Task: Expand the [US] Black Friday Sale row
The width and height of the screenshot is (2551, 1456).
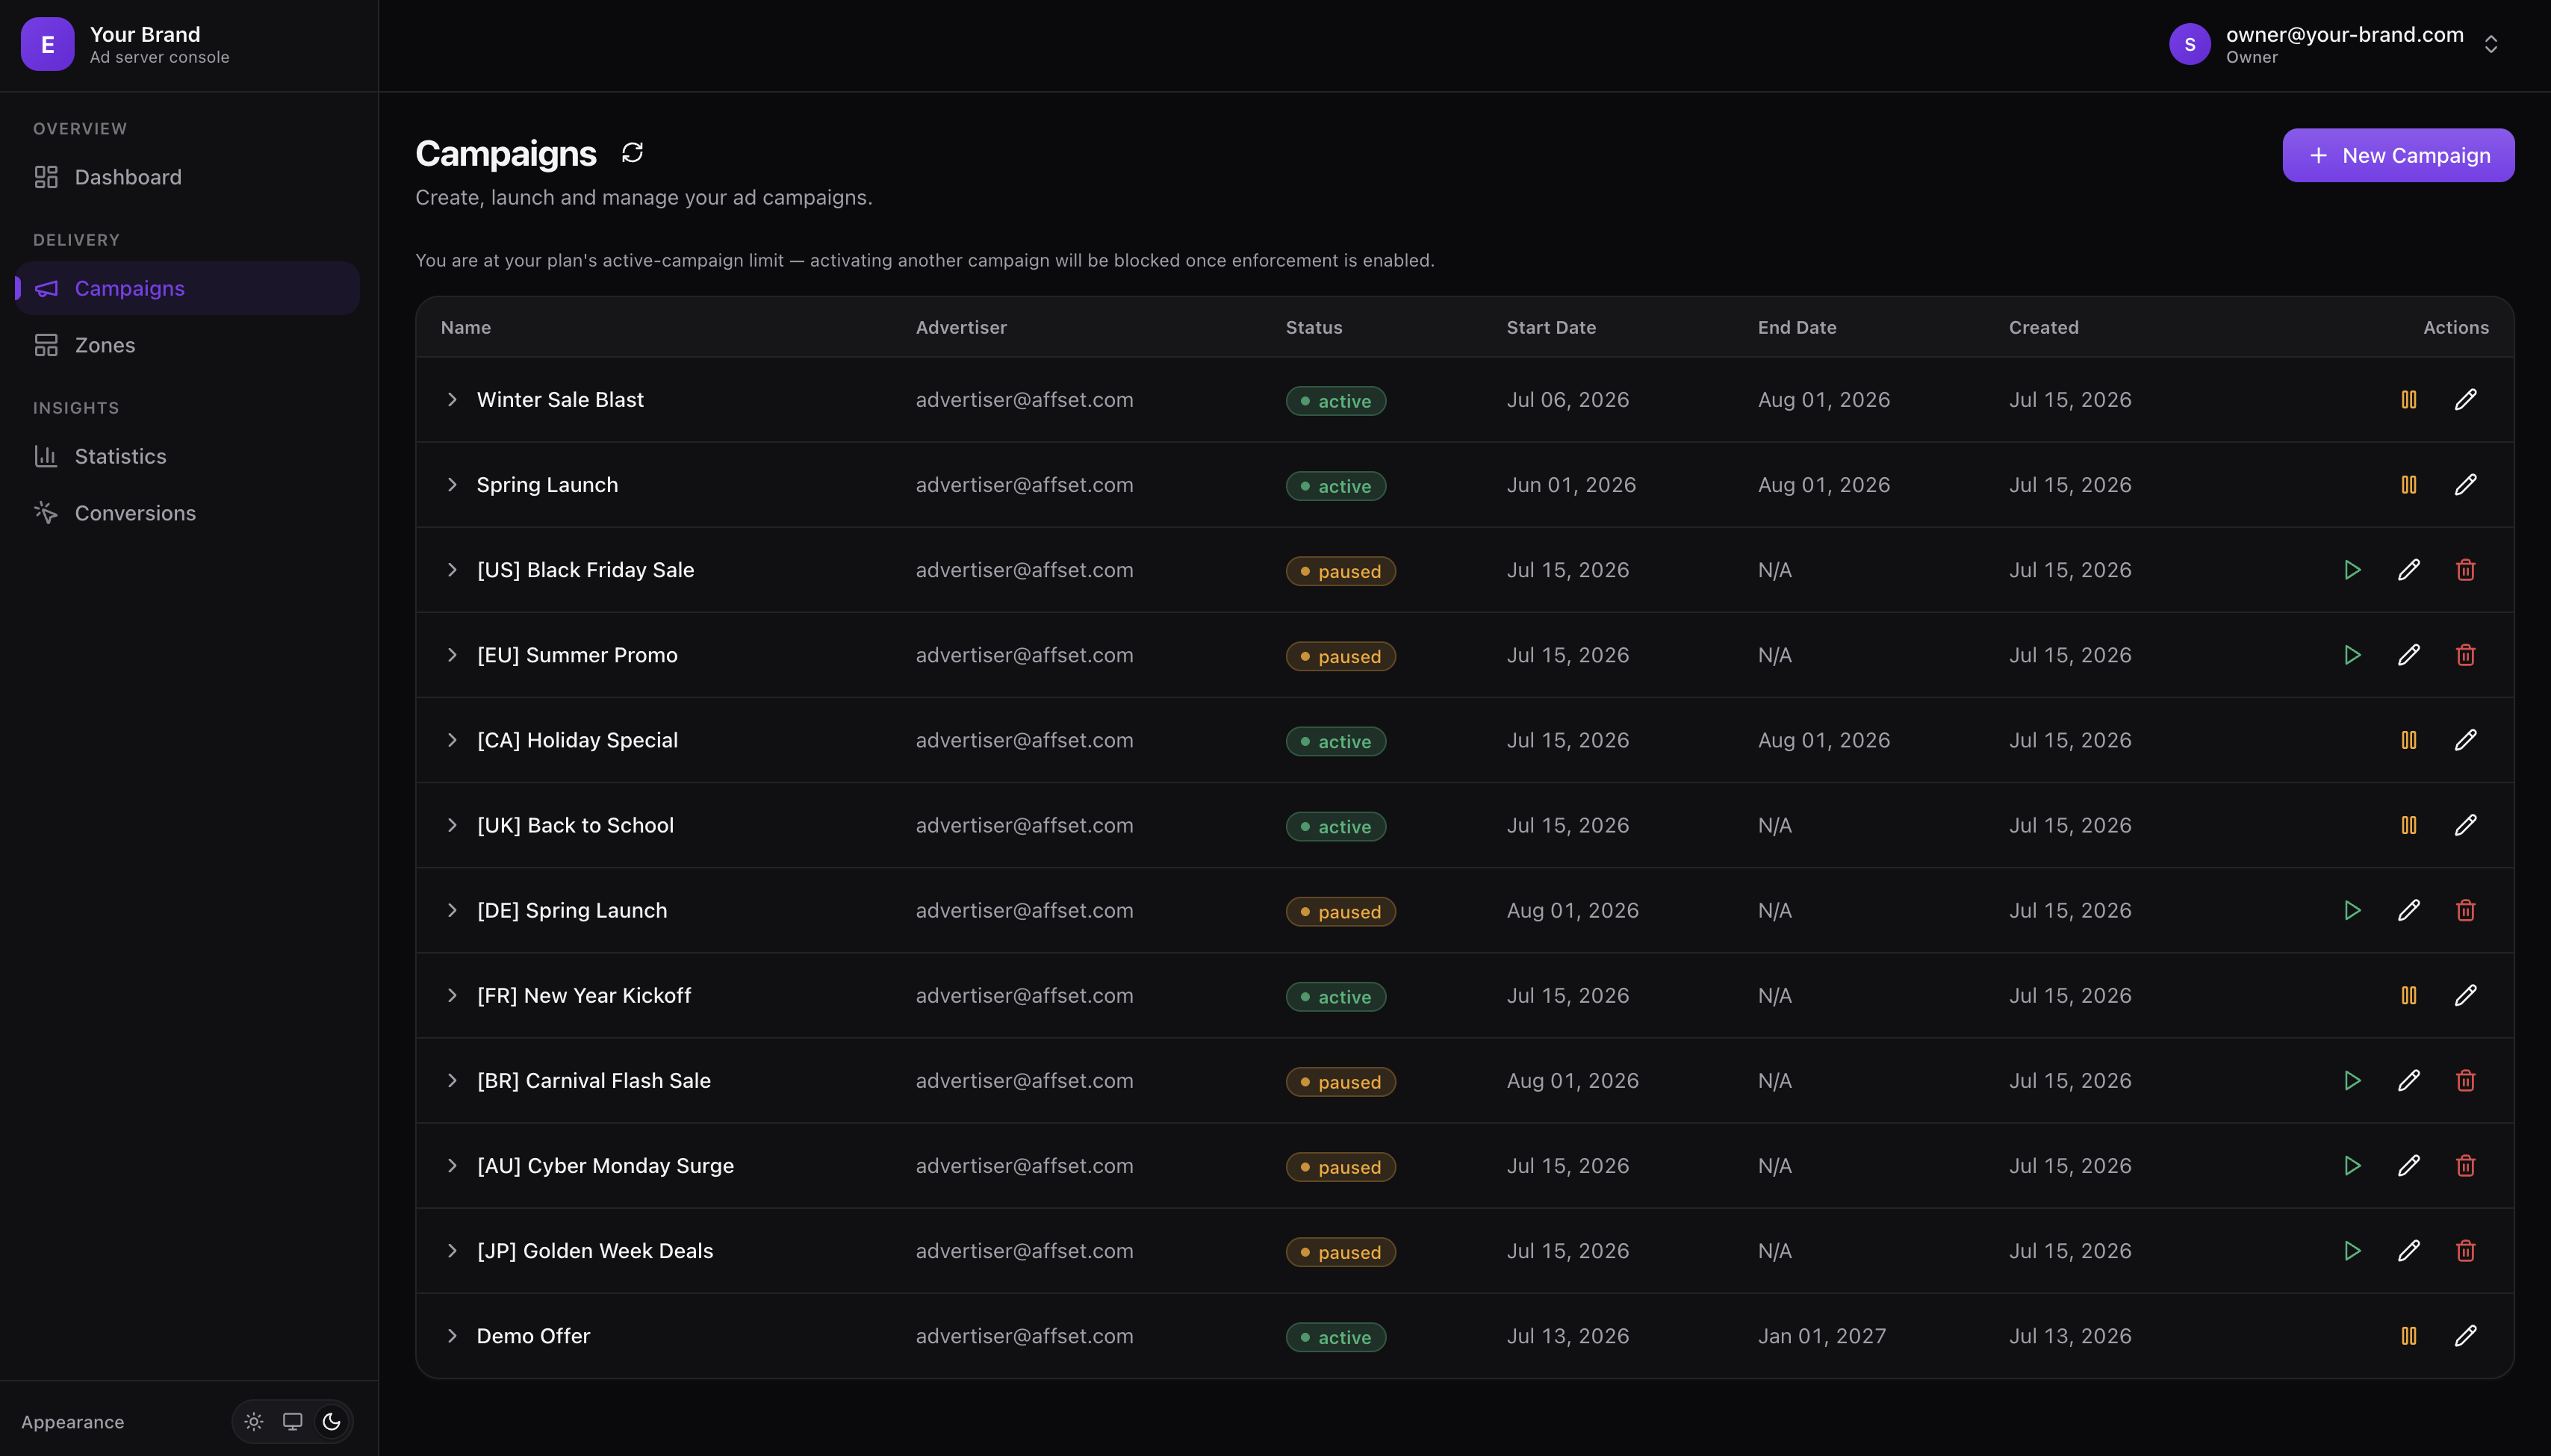Action: tap(452, 570)
